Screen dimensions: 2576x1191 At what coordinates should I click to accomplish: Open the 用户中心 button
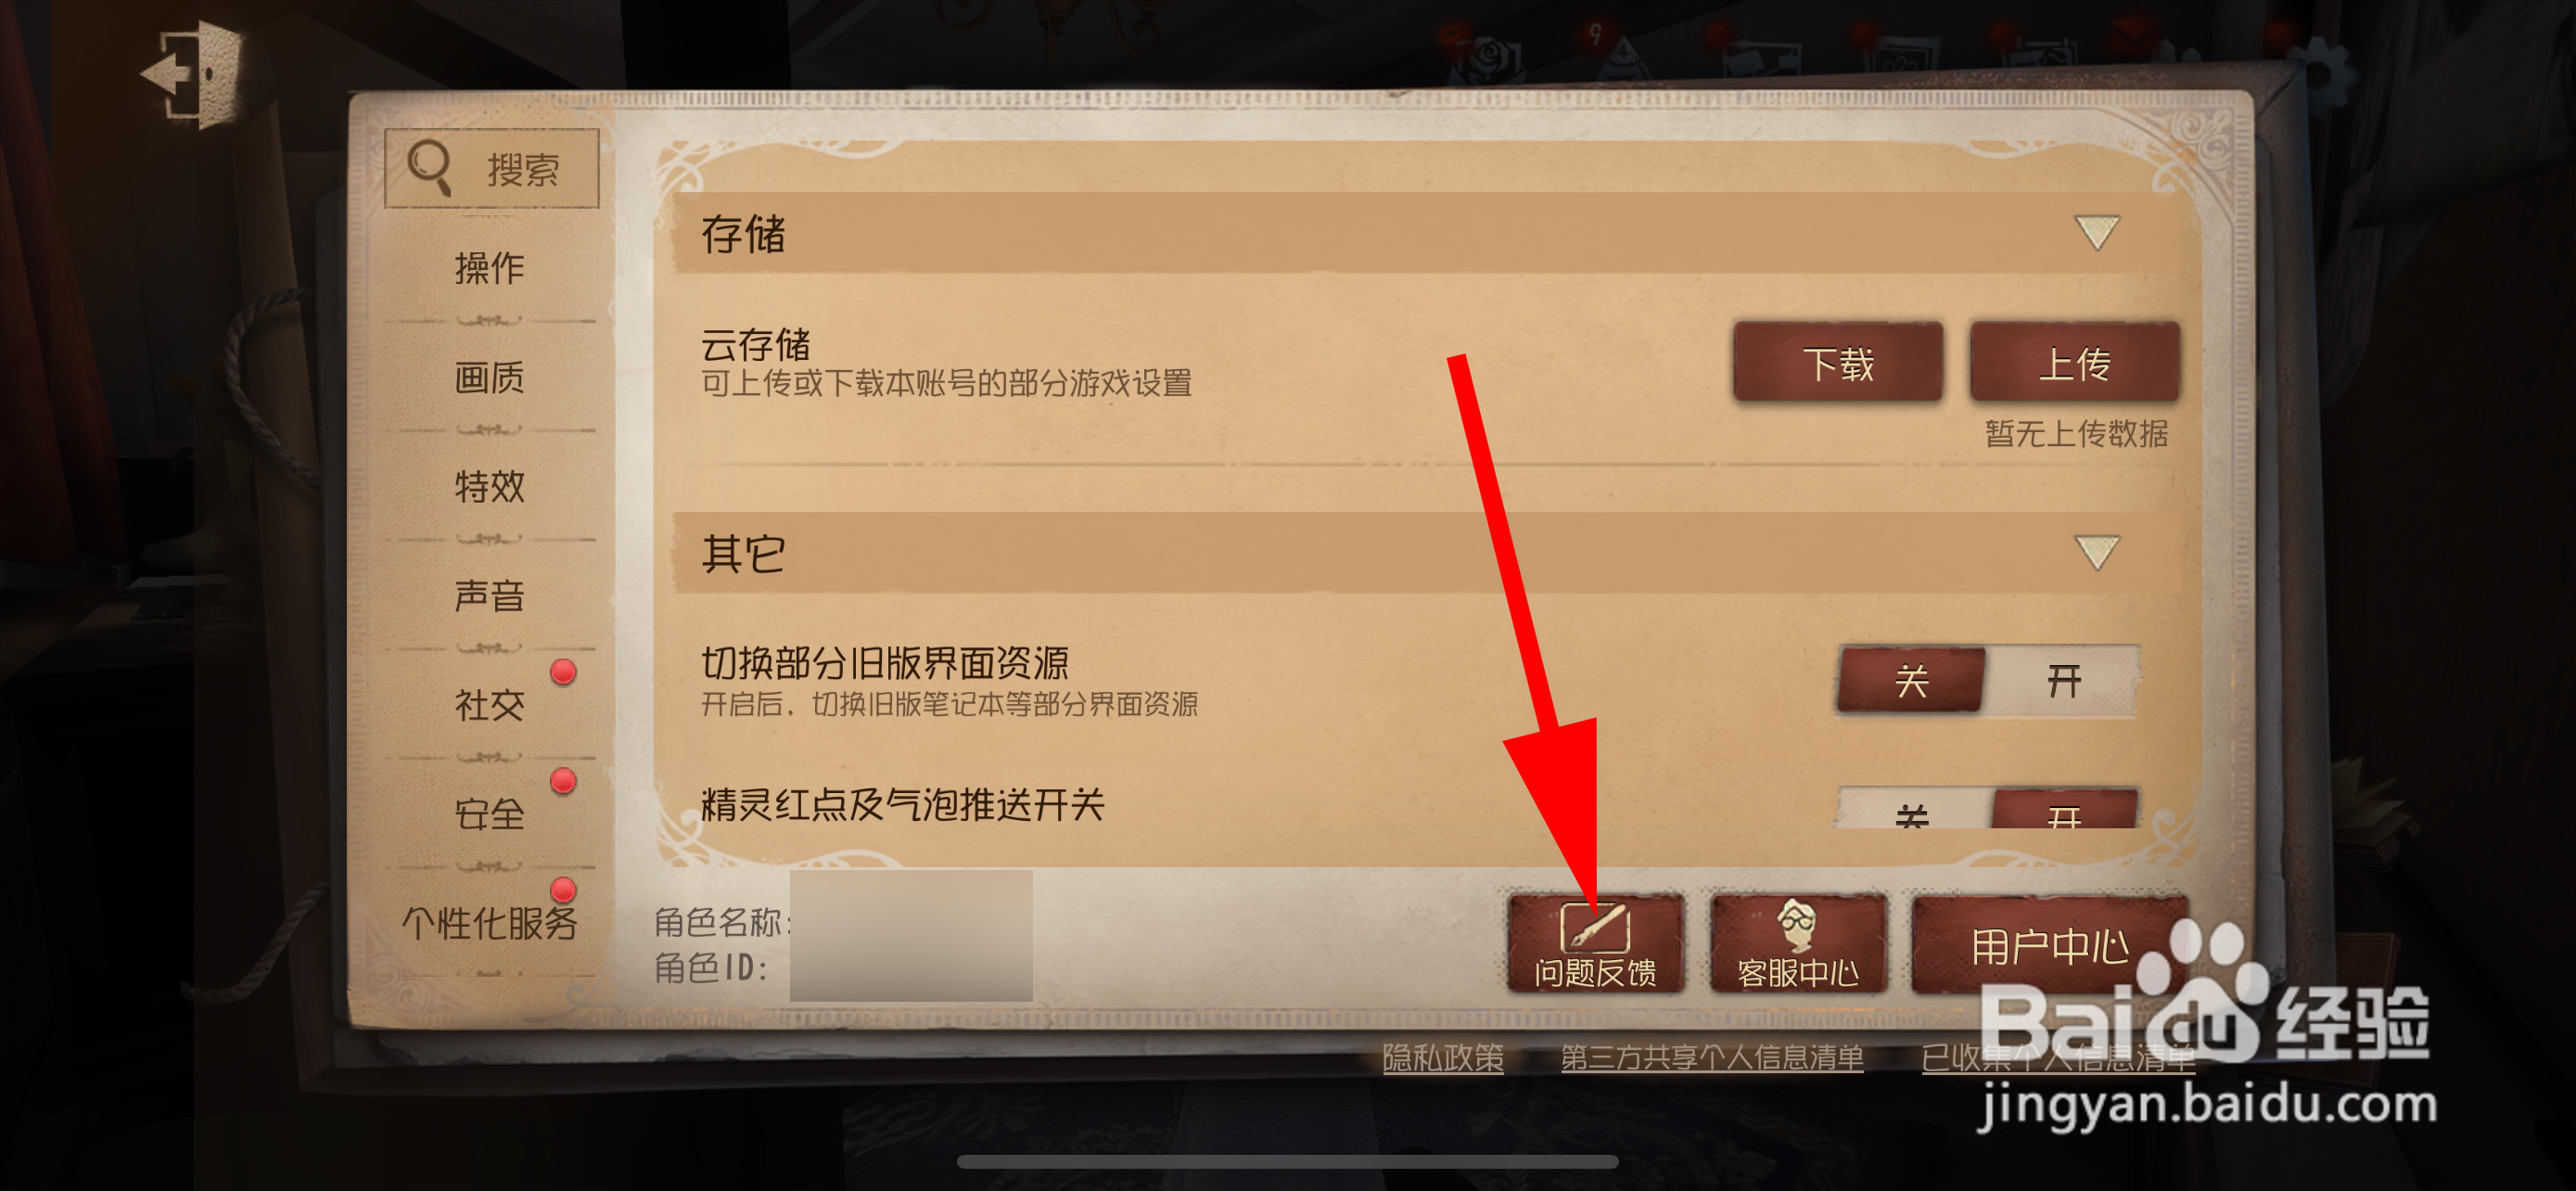pyautogui.click(x=2050, y=945)
